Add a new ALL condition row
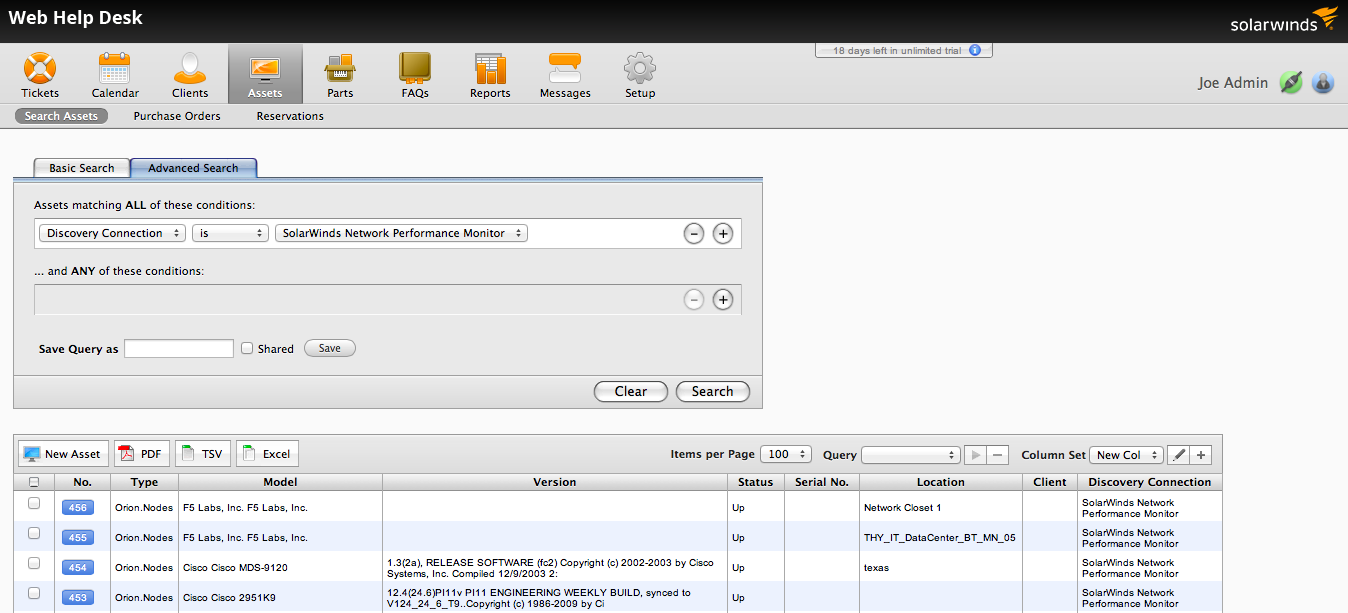1348x613 pixels. click(x=723, y=234)
